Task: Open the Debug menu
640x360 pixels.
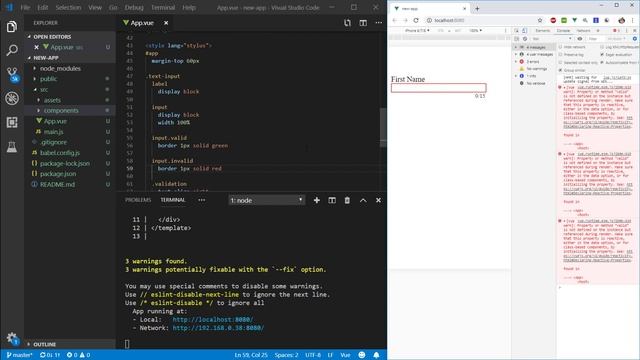Action: point(134,7)
